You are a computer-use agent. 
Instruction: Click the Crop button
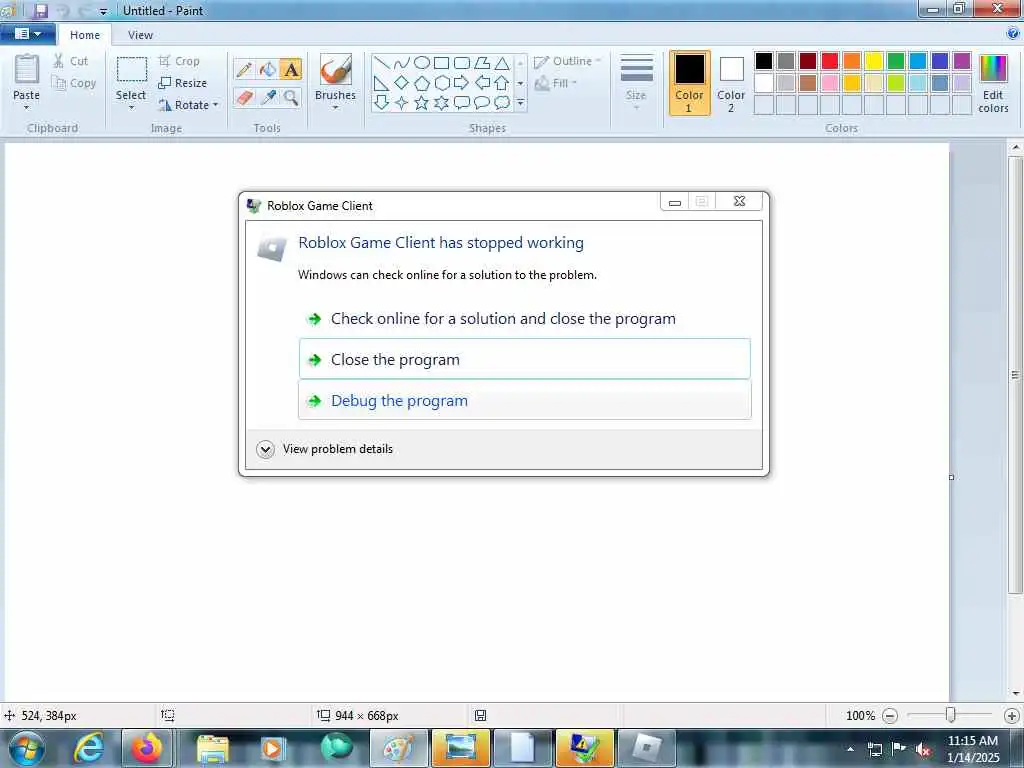[x=179, y=61]
